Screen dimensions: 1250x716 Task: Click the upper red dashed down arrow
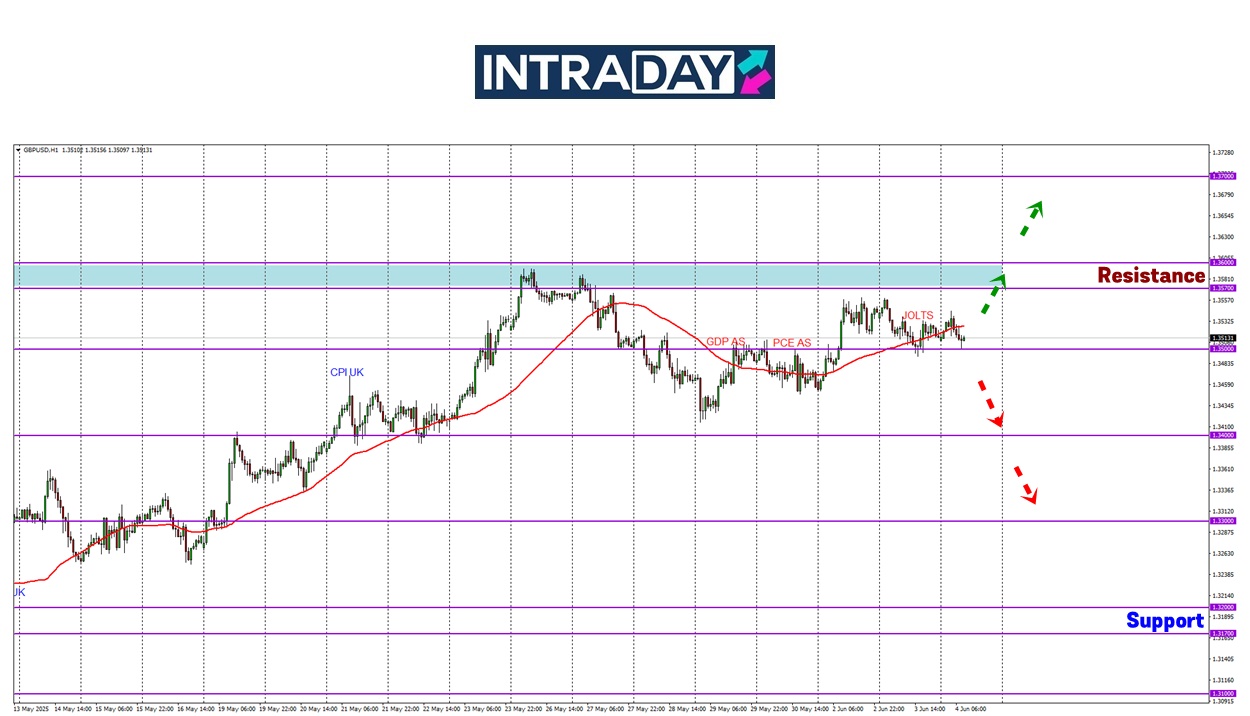point(989,403)
